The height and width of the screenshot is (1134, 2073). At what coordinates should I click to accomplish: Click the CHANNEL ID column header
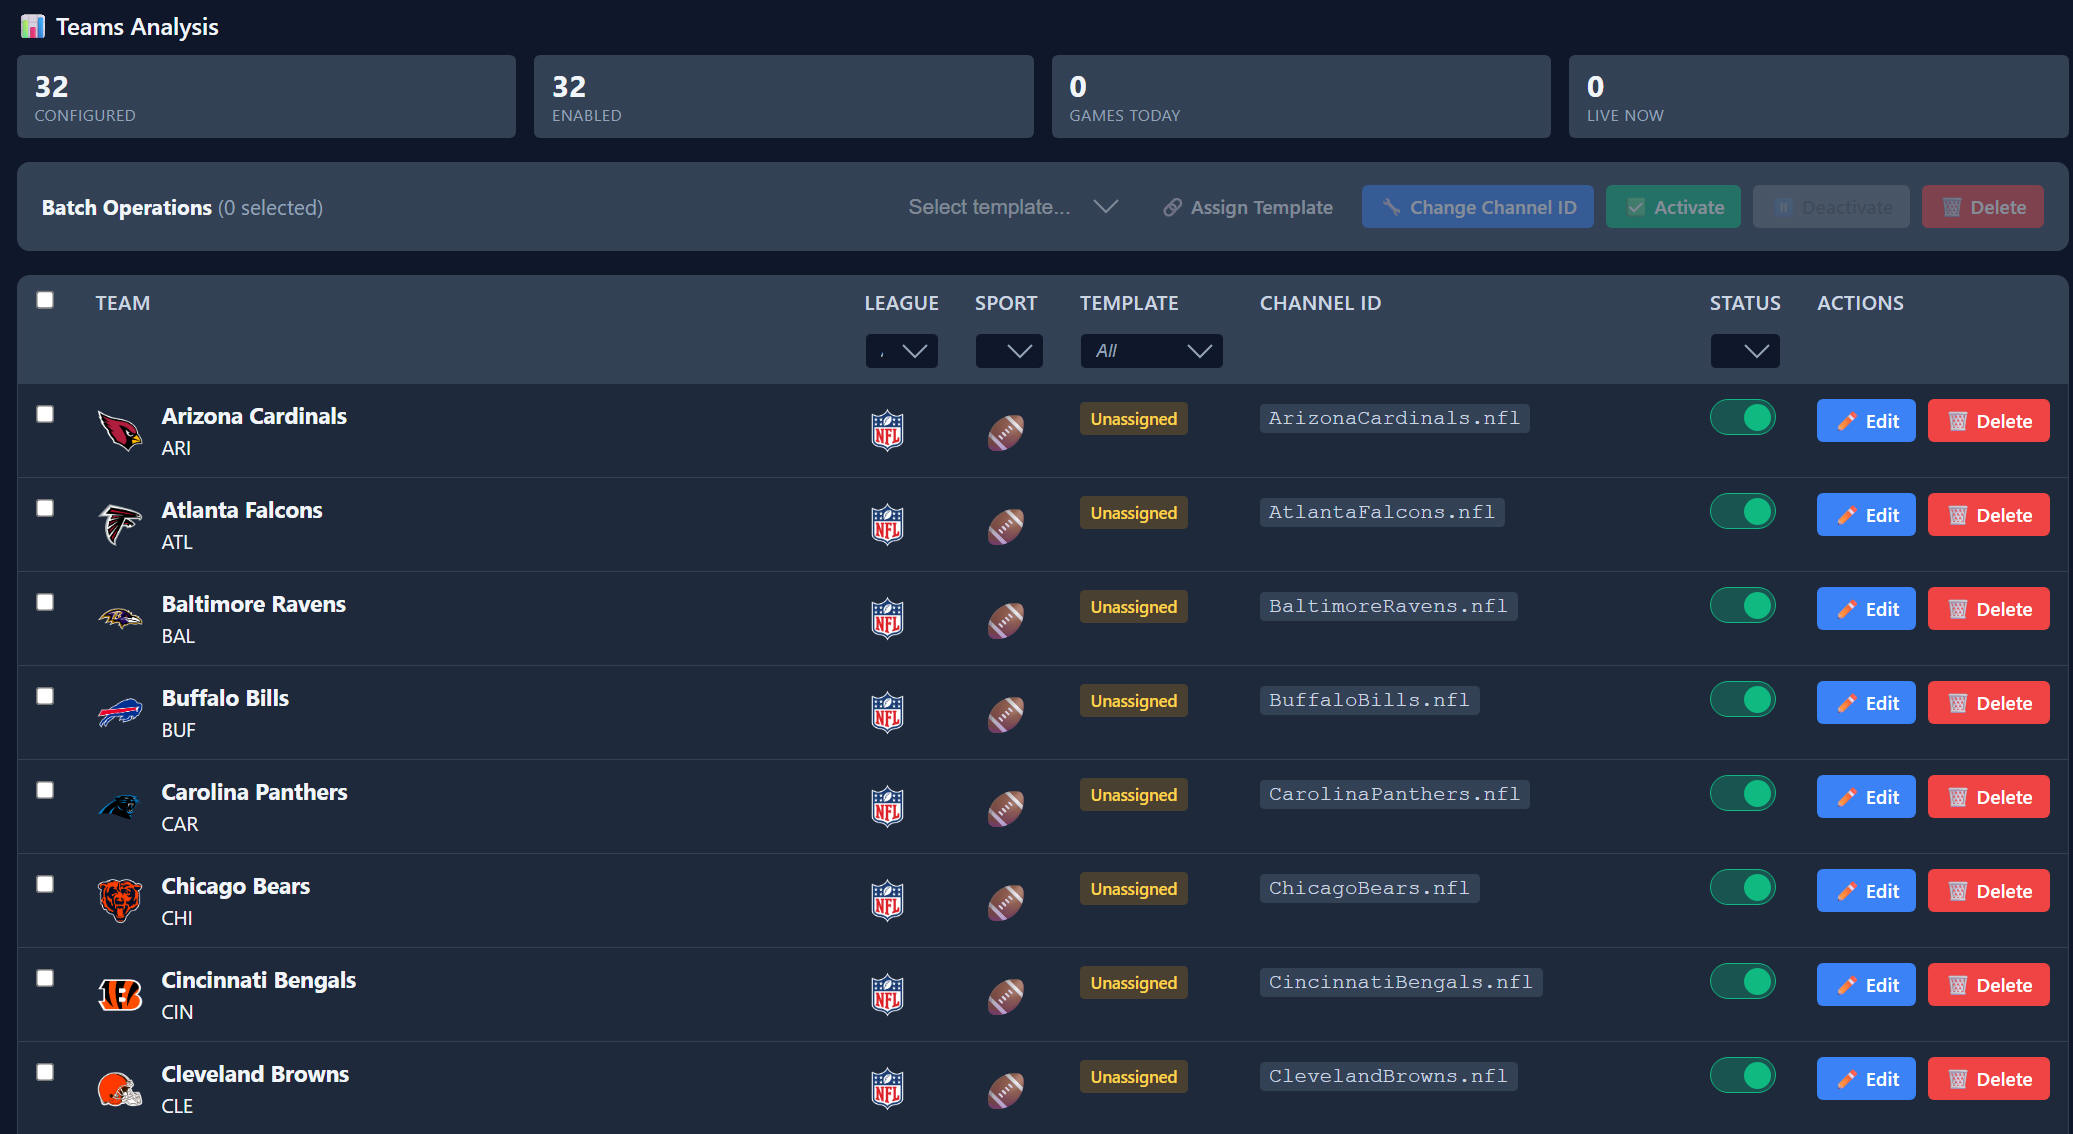(x=1320, y=303)
